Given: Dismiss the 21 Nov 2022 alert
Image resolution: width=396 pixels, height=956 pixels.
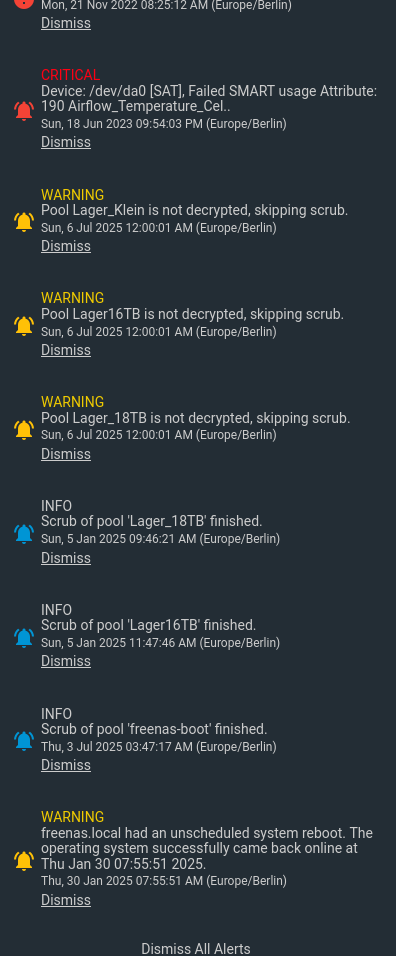Looking at the screenshot, I should pyautogui.click(x=66, y=23).
